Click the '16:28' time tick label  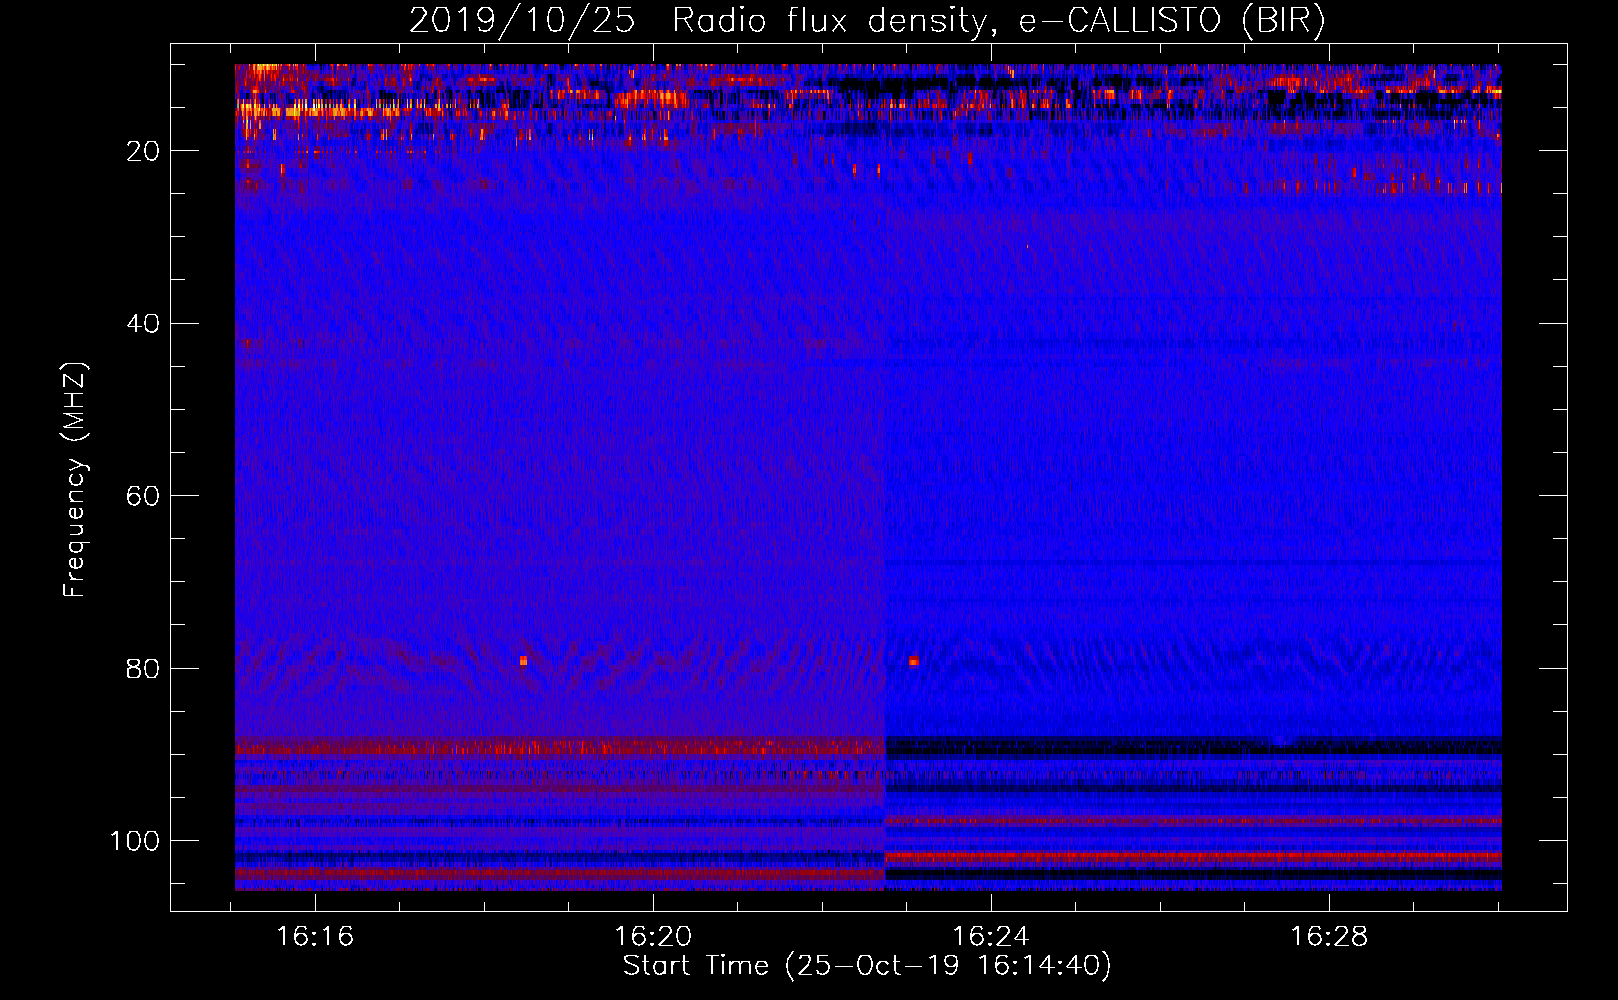point(1328,936)
